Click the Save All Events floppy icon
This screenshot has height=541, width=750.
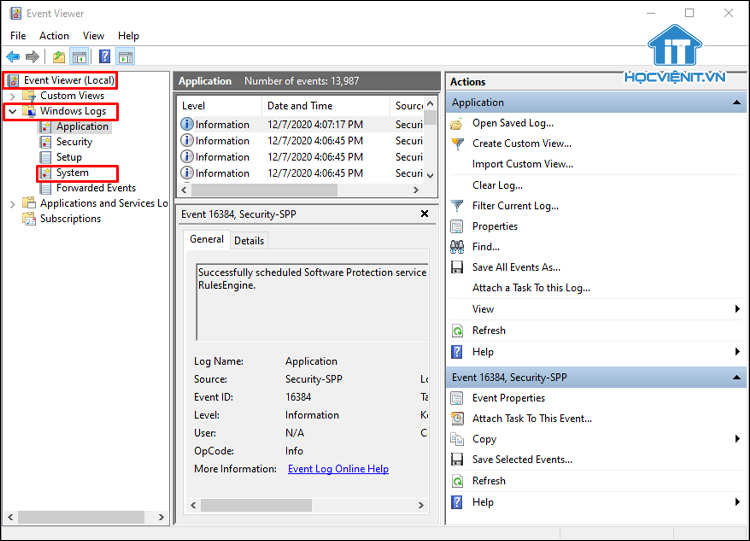coord(457,267)
